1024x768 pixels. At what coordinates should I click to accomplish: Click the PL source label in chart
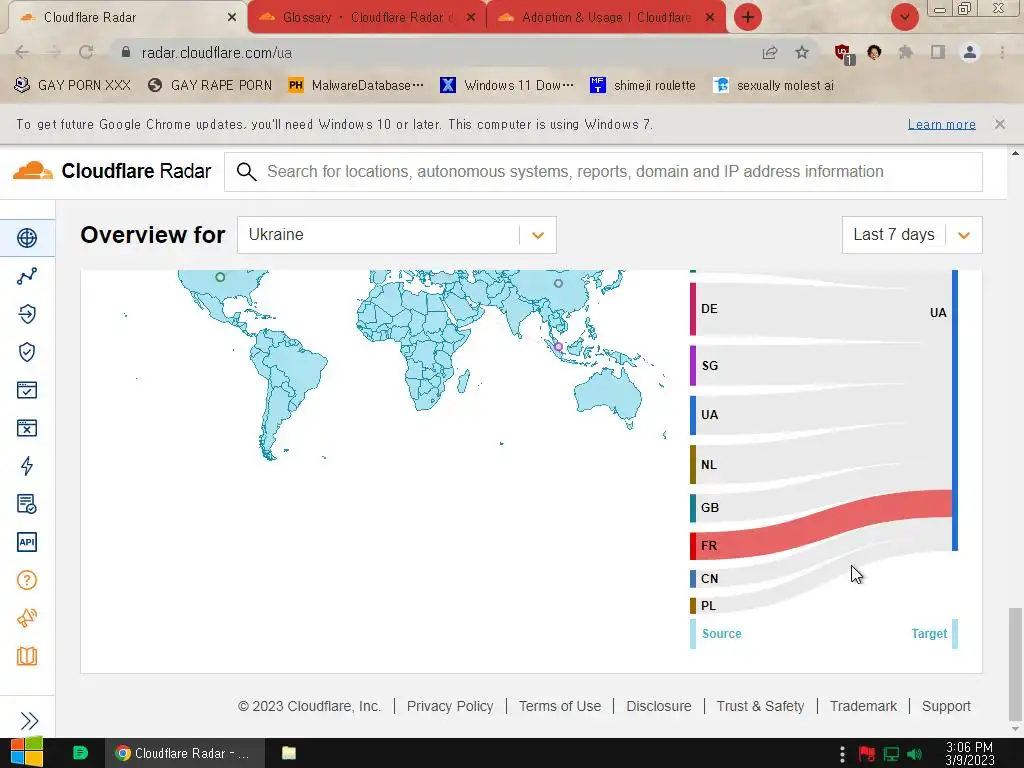[709, 605]
